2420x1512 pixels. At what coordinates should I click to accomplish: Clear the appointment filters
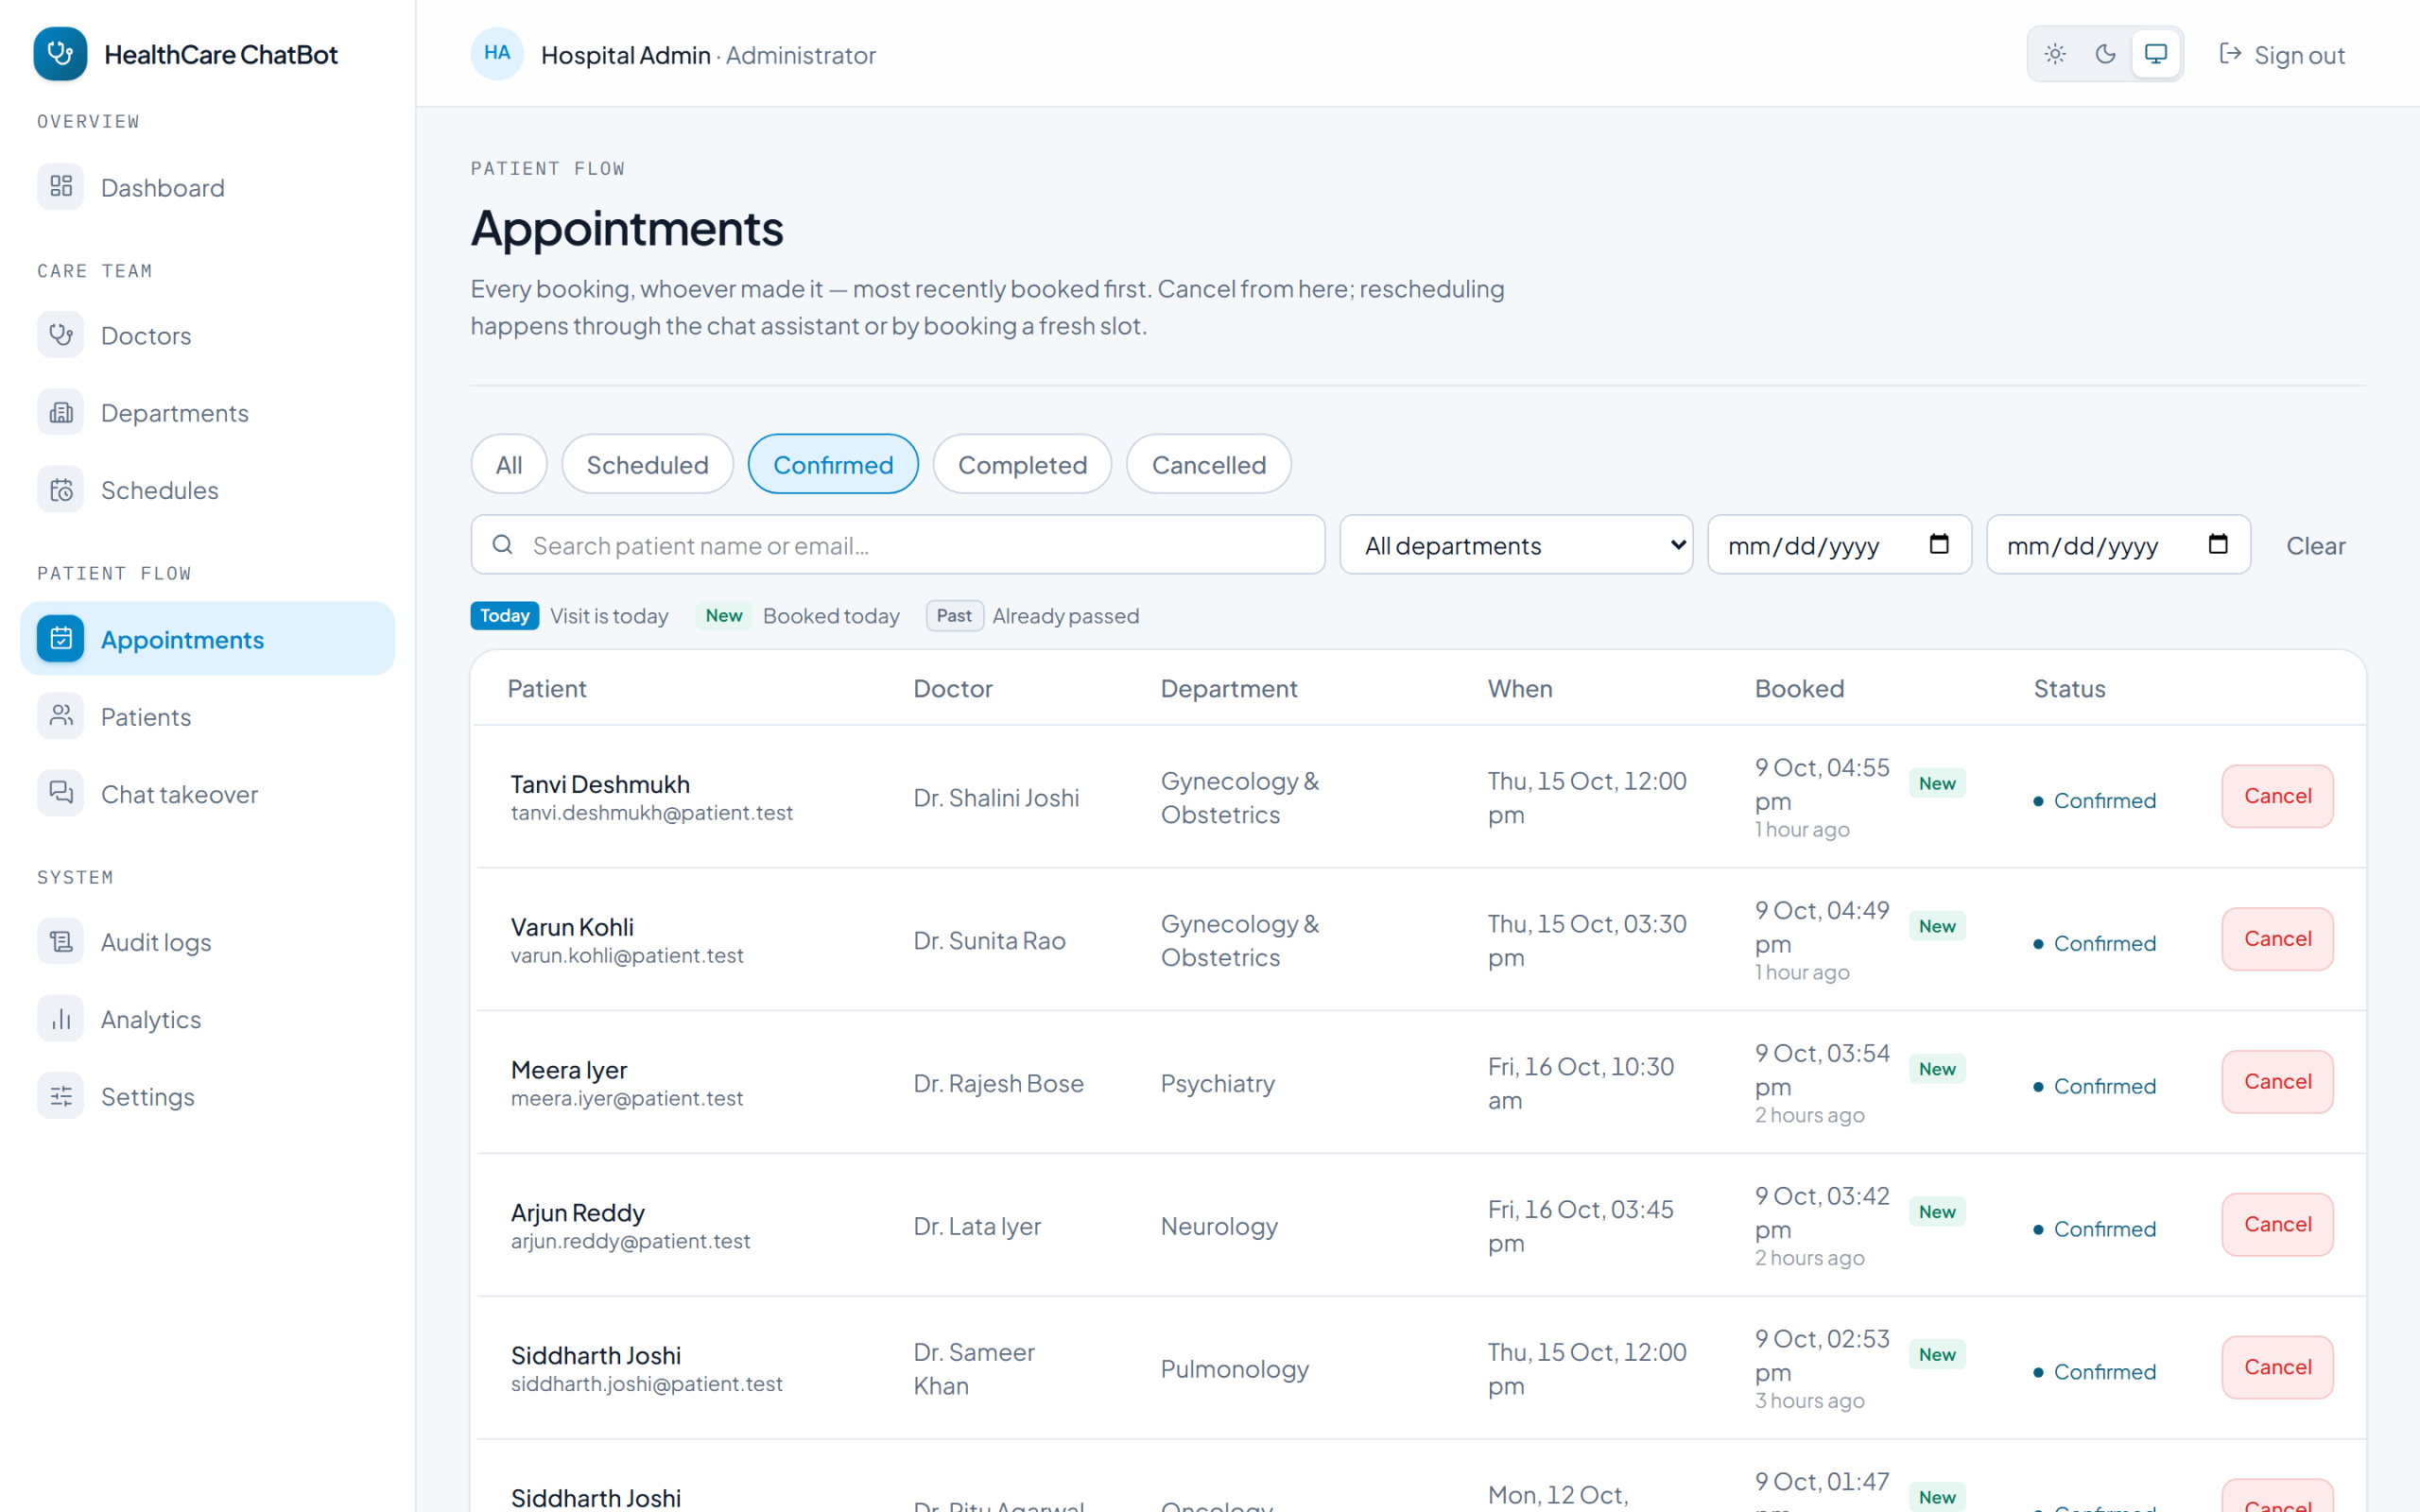pos(2315,545)
